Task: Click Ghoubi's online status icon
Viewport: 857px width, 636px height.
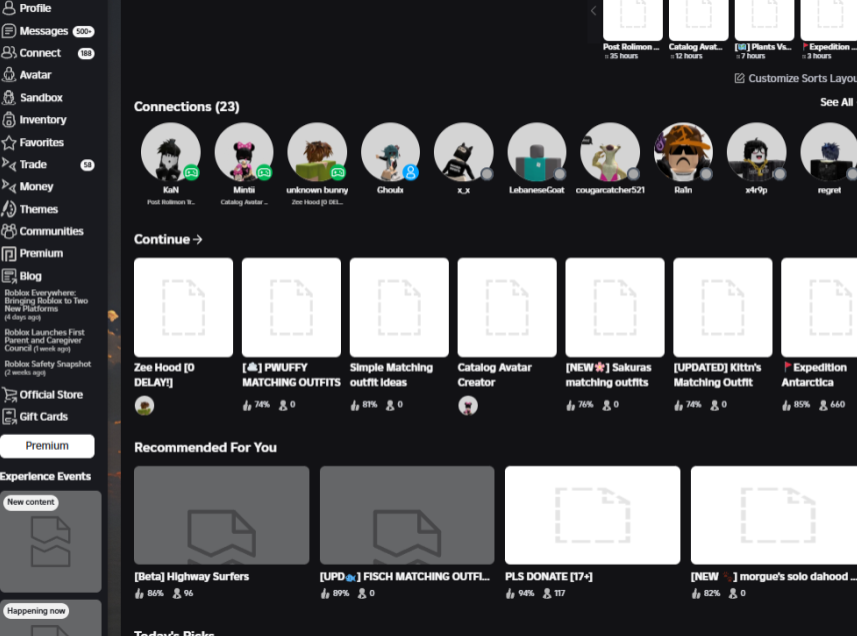Action: click(411, 173)
